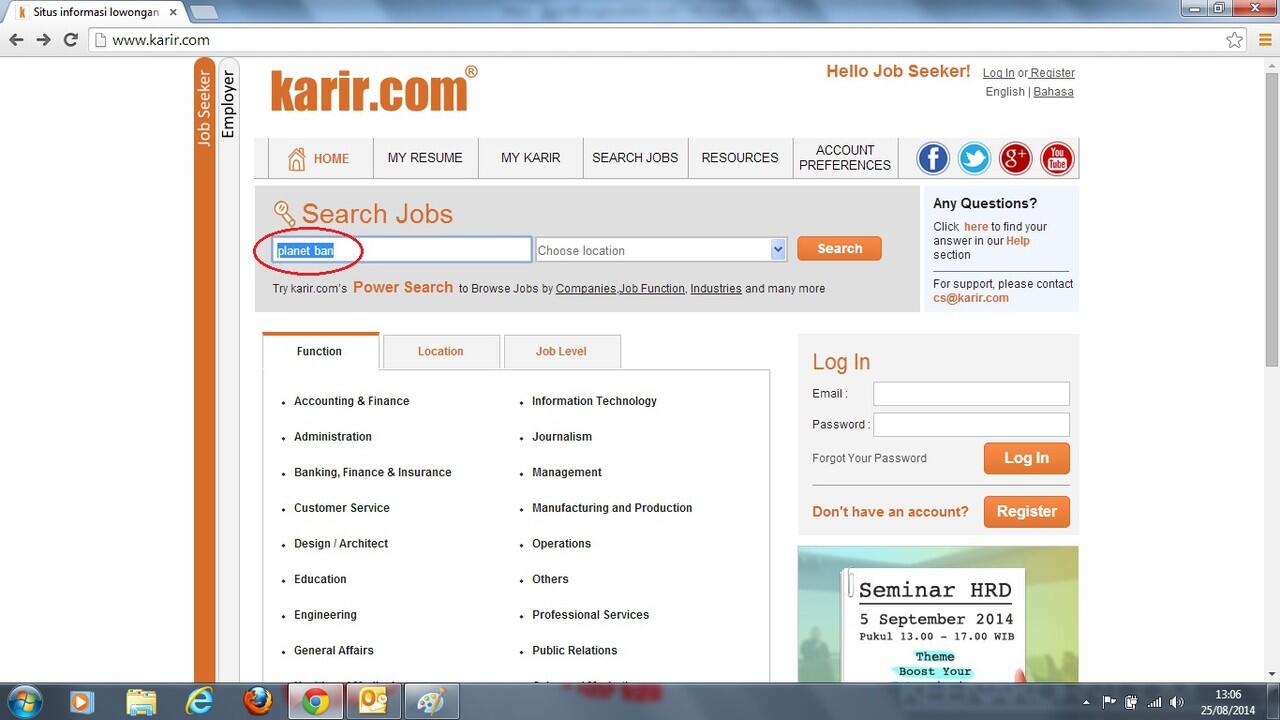This screenshot has height=720, width=1280.
Task: Close the Situs informasi lowongan tab
Action: coord(173,13)
